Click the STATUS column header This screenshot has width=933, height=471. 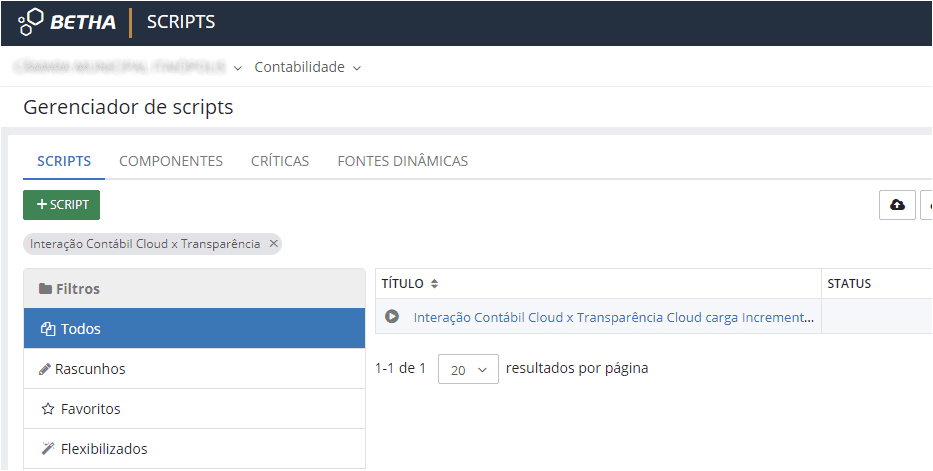[849, 284]
